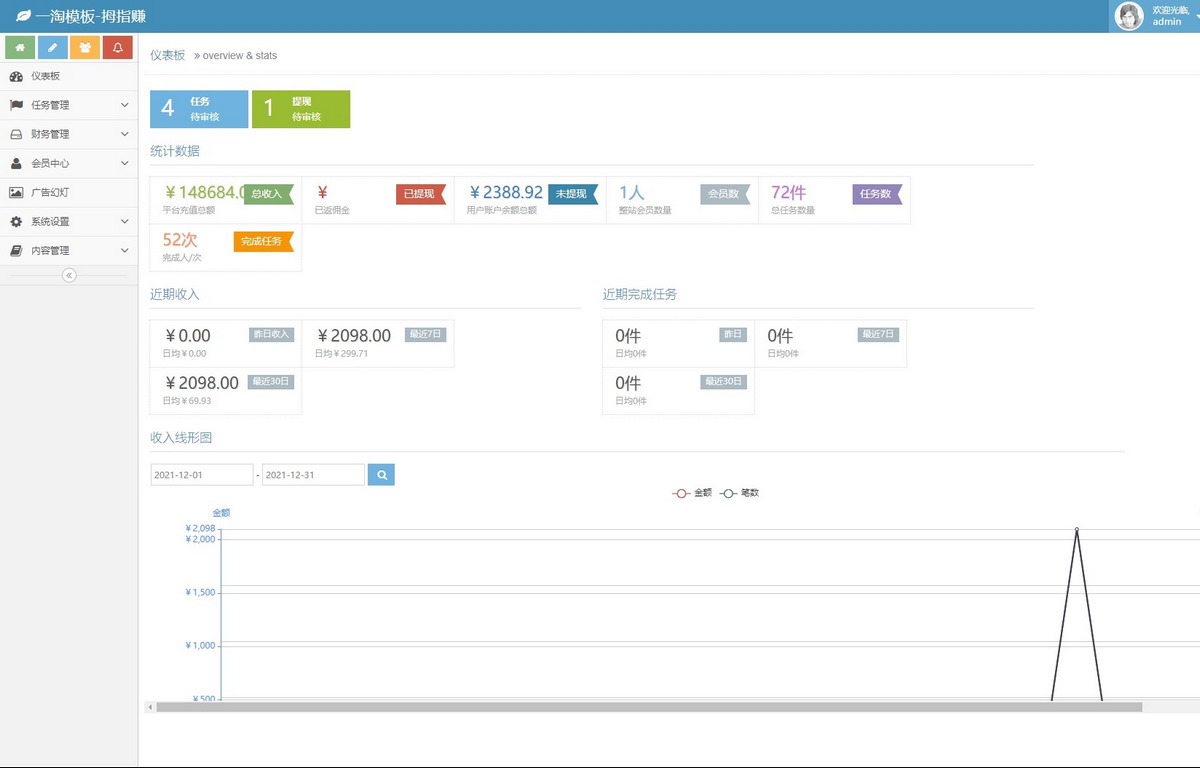Toggle the 金额 series in chart legend
This screenshot has height=768, width=1200.
point(692,493)
